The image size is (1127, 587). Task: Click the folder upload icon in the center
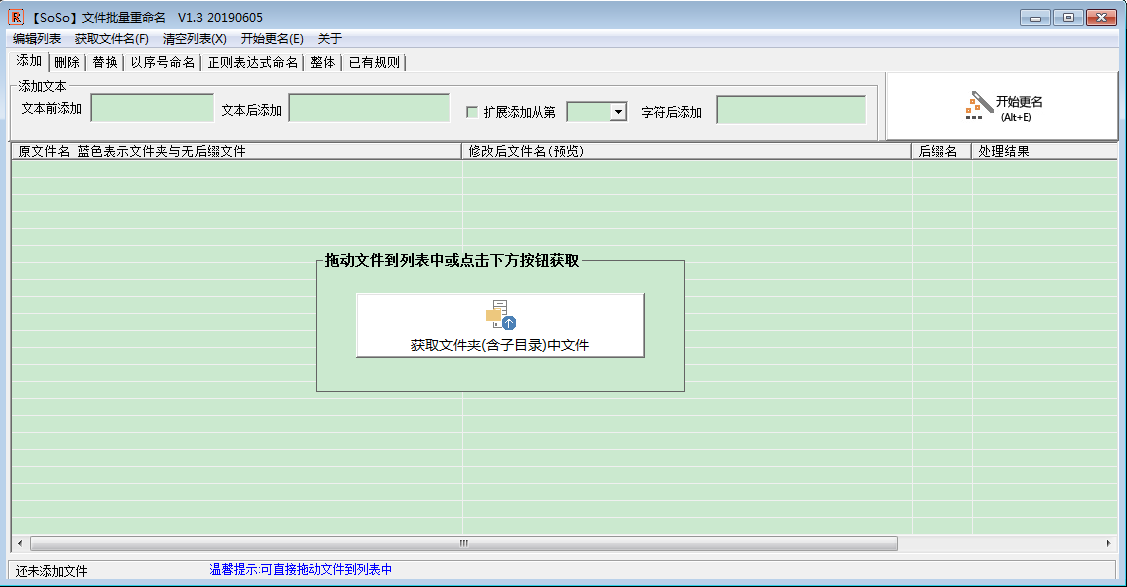500,315
